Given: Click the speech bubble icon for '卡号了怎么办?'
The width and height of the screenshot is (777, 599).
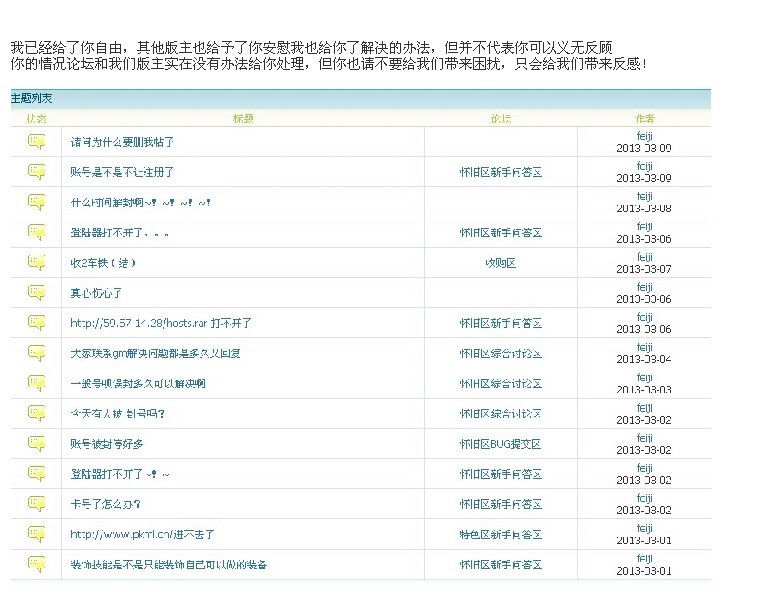Looking at the screenshot, I should pos(37,504).
